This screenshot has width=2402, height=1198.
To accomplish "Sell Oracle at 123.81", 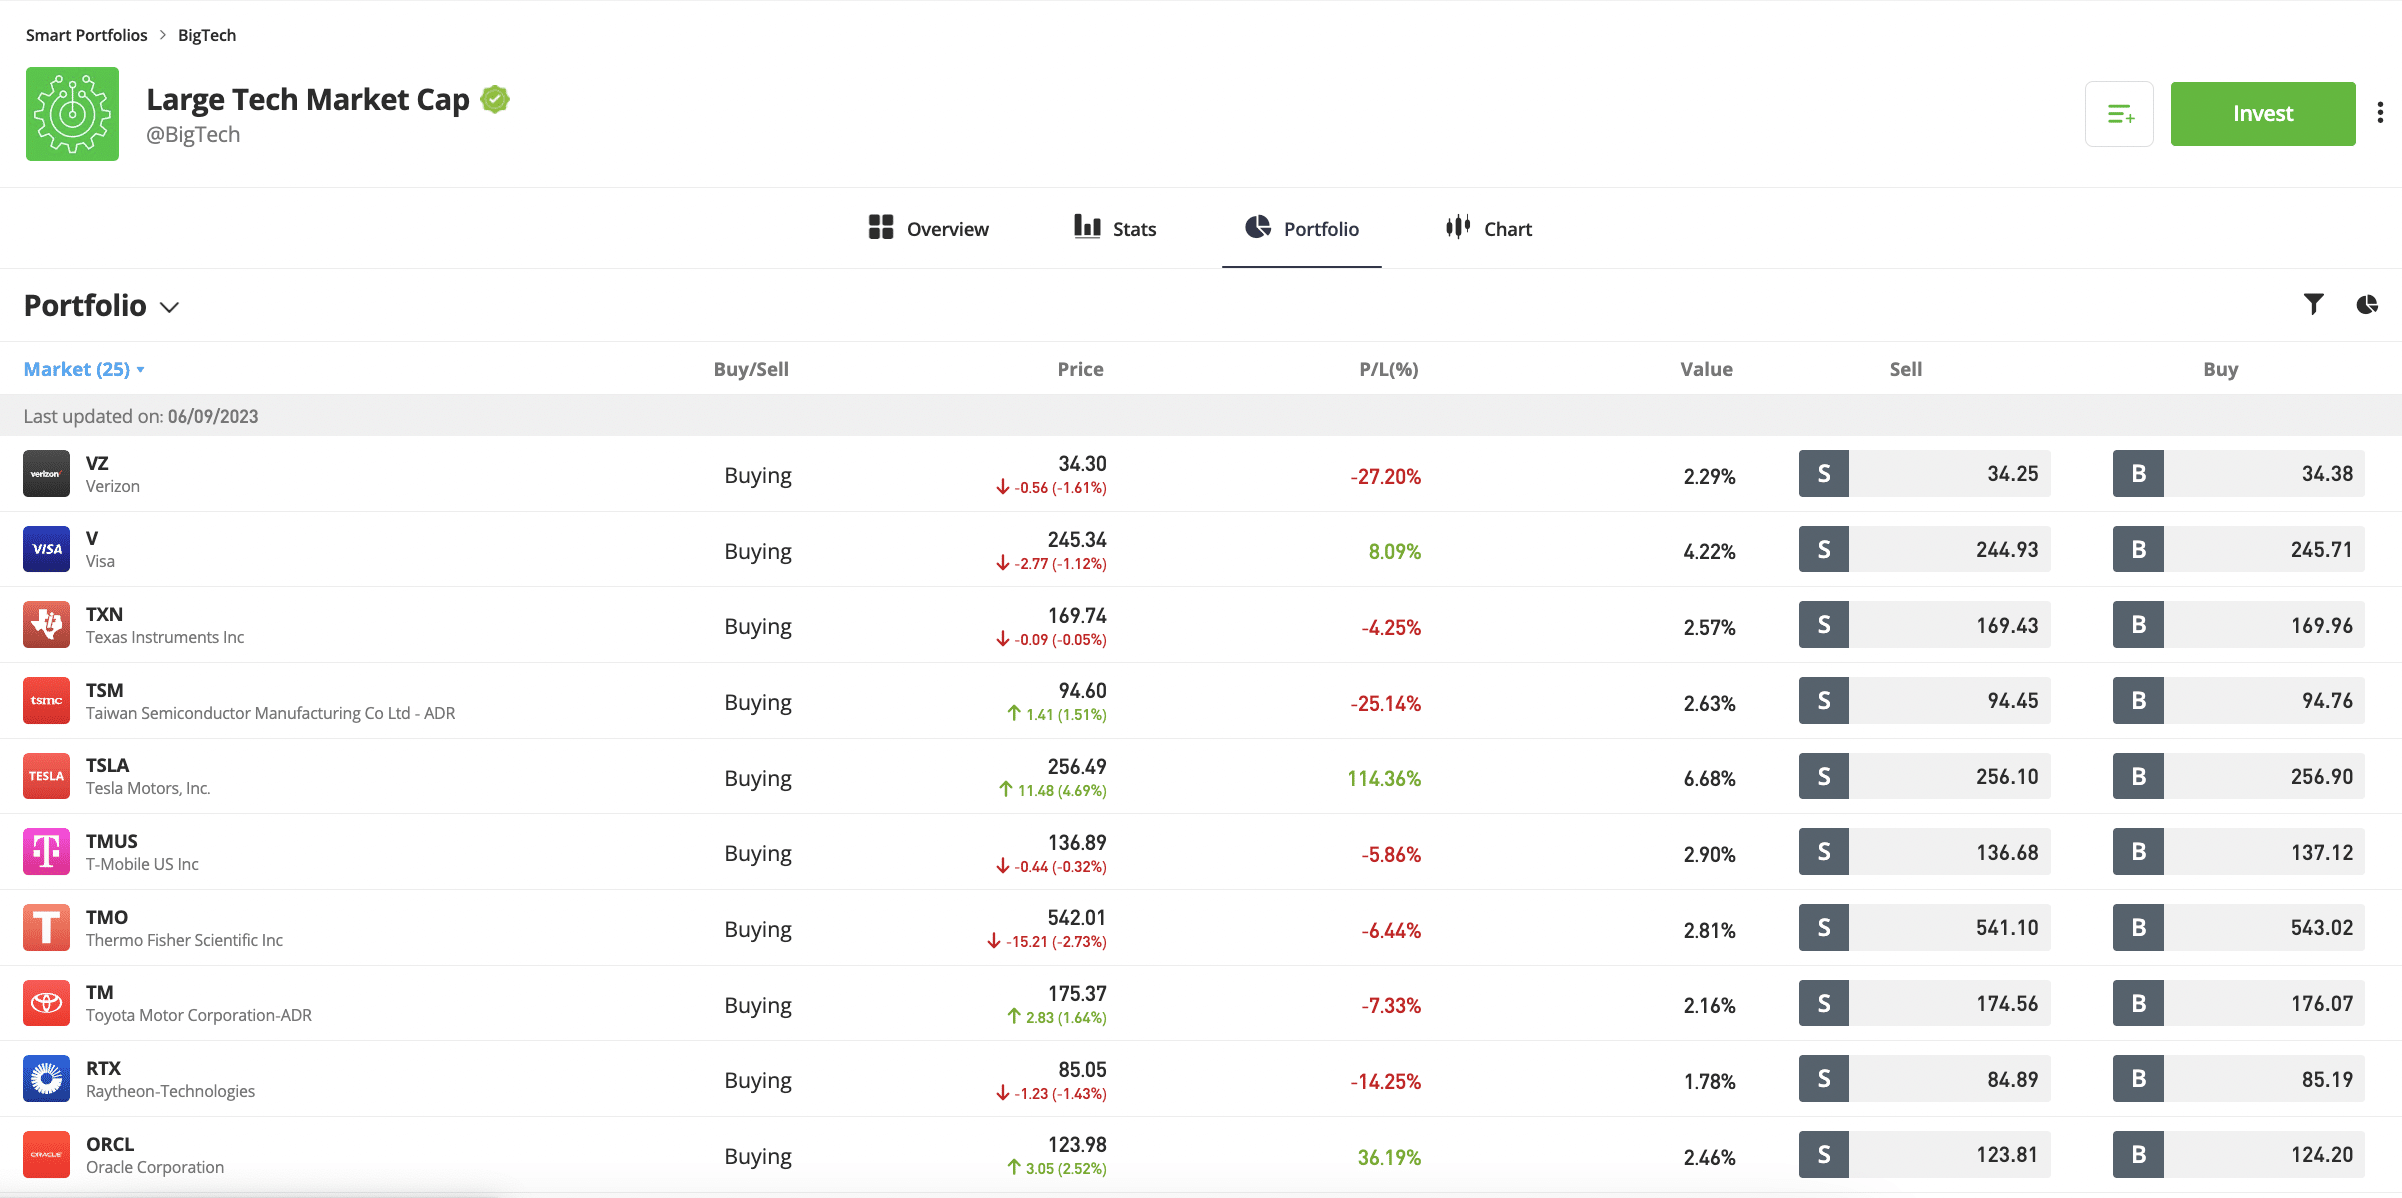I will (x=1924, y=1155).
